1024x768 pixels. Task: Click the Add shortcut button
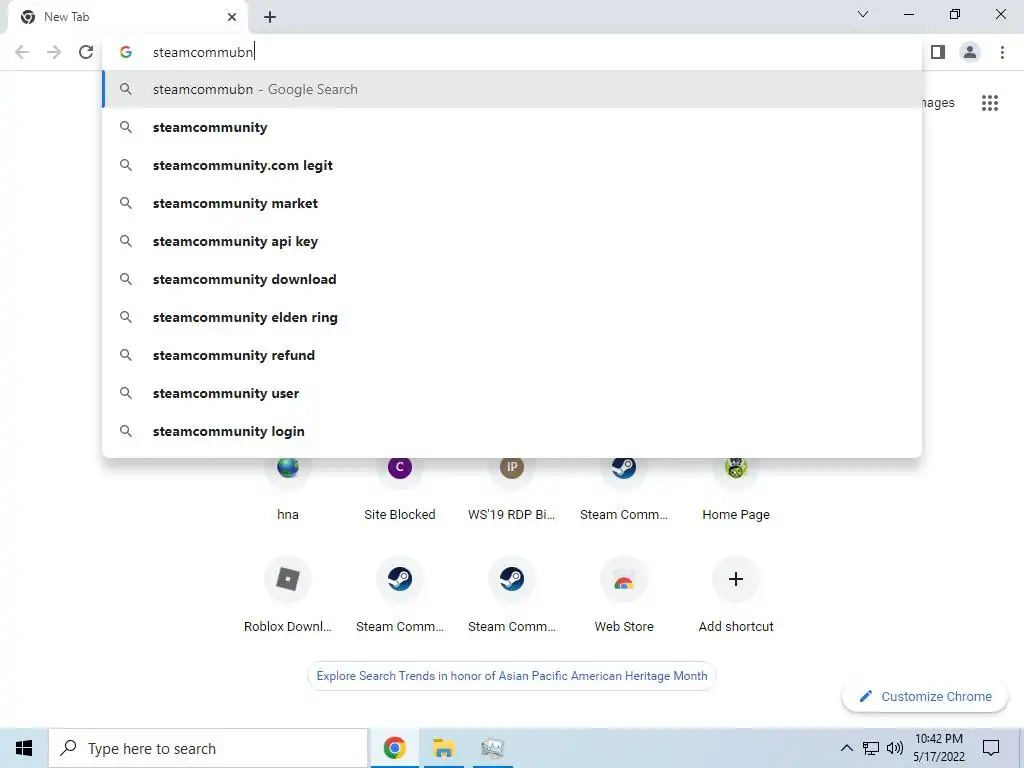click(736, 594)
